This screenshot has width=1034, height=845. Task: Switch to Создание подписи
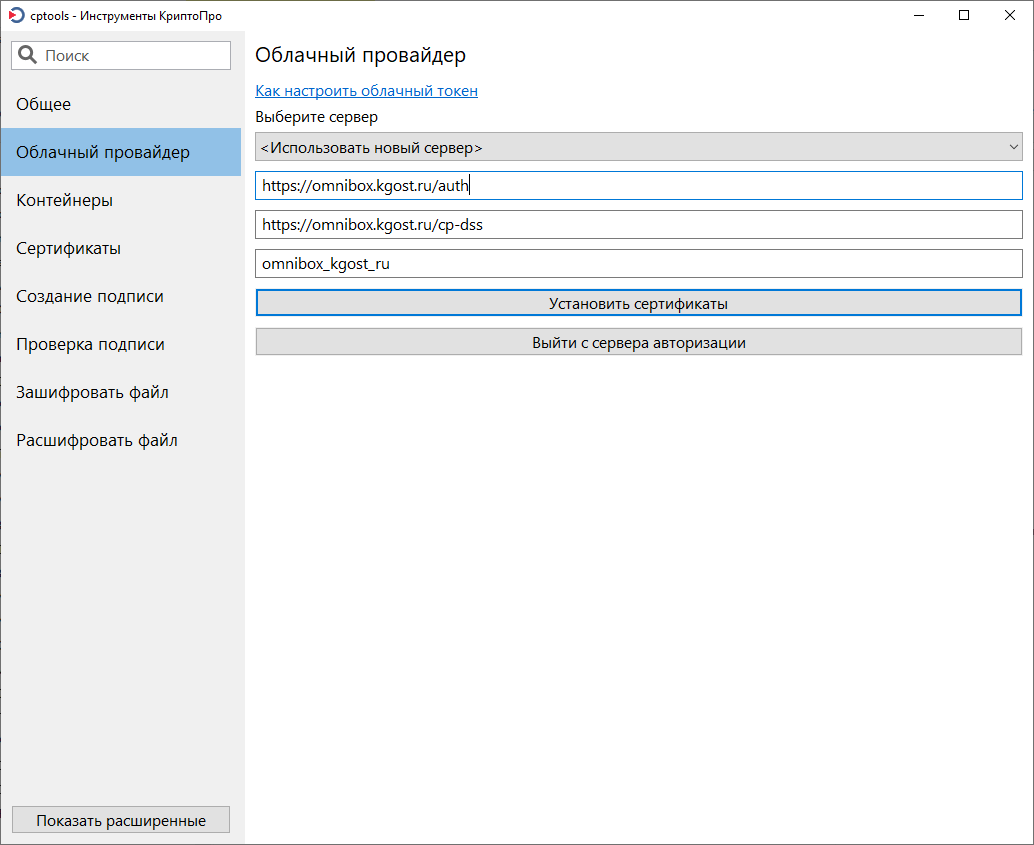coord(90,296)
